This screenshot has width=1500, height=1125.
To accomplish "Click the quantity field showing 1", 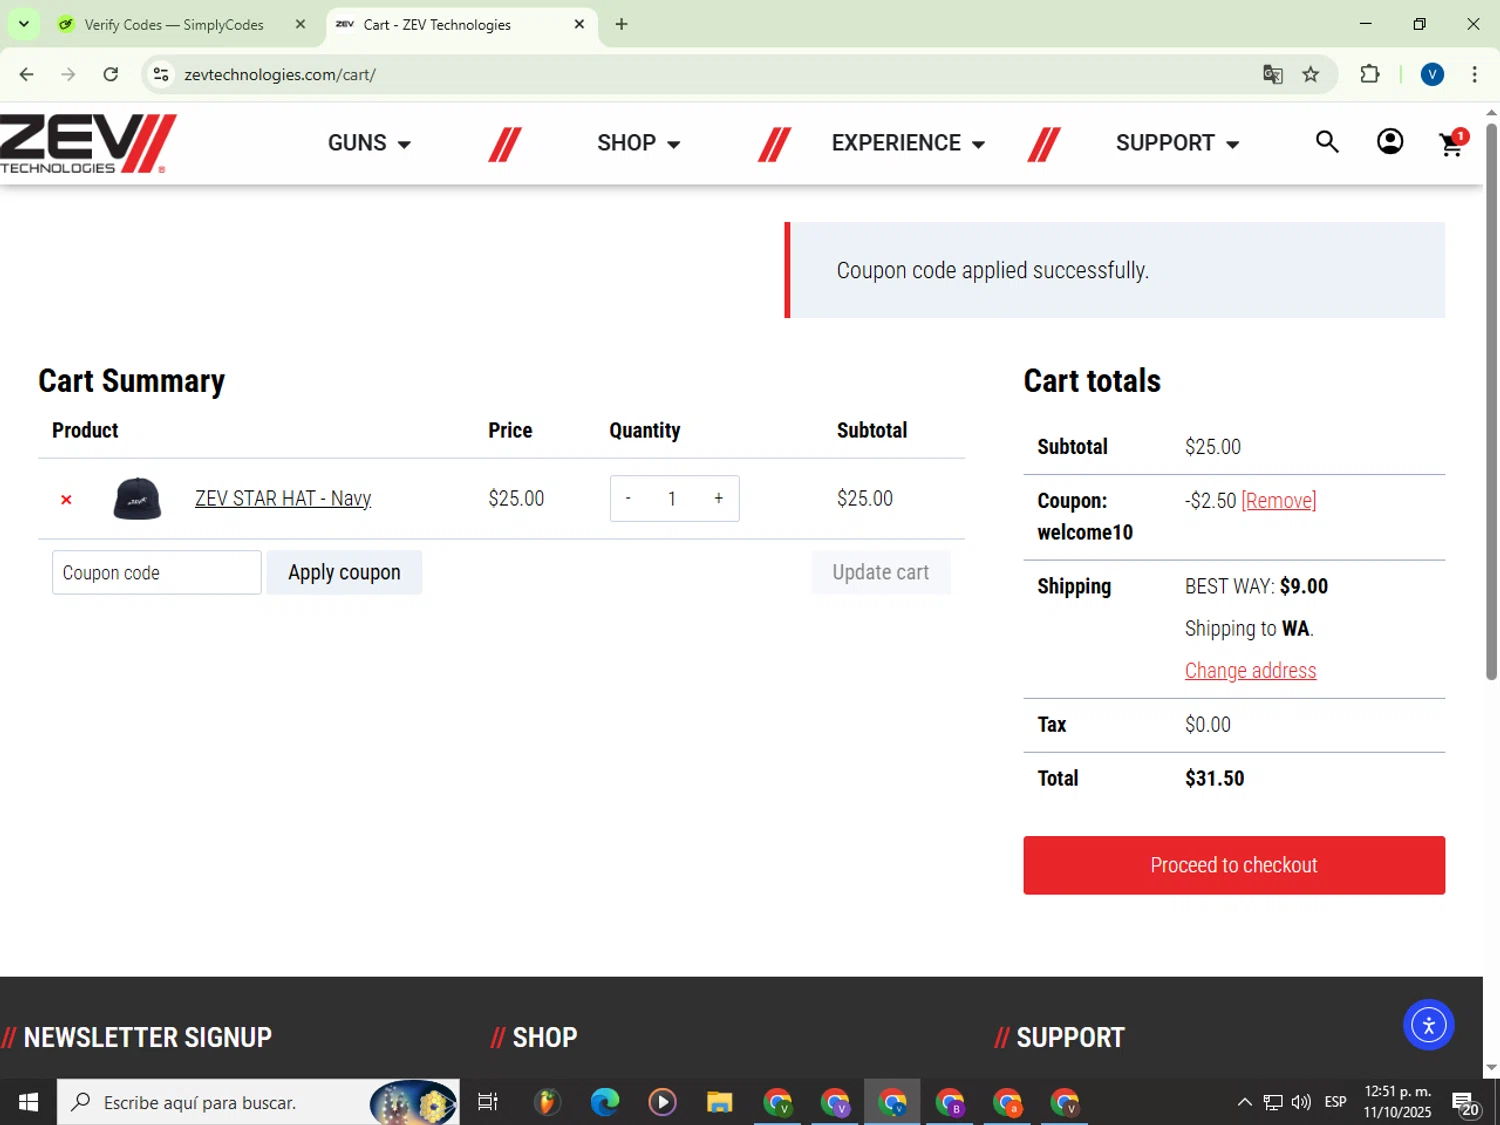I will coord(672,498).
